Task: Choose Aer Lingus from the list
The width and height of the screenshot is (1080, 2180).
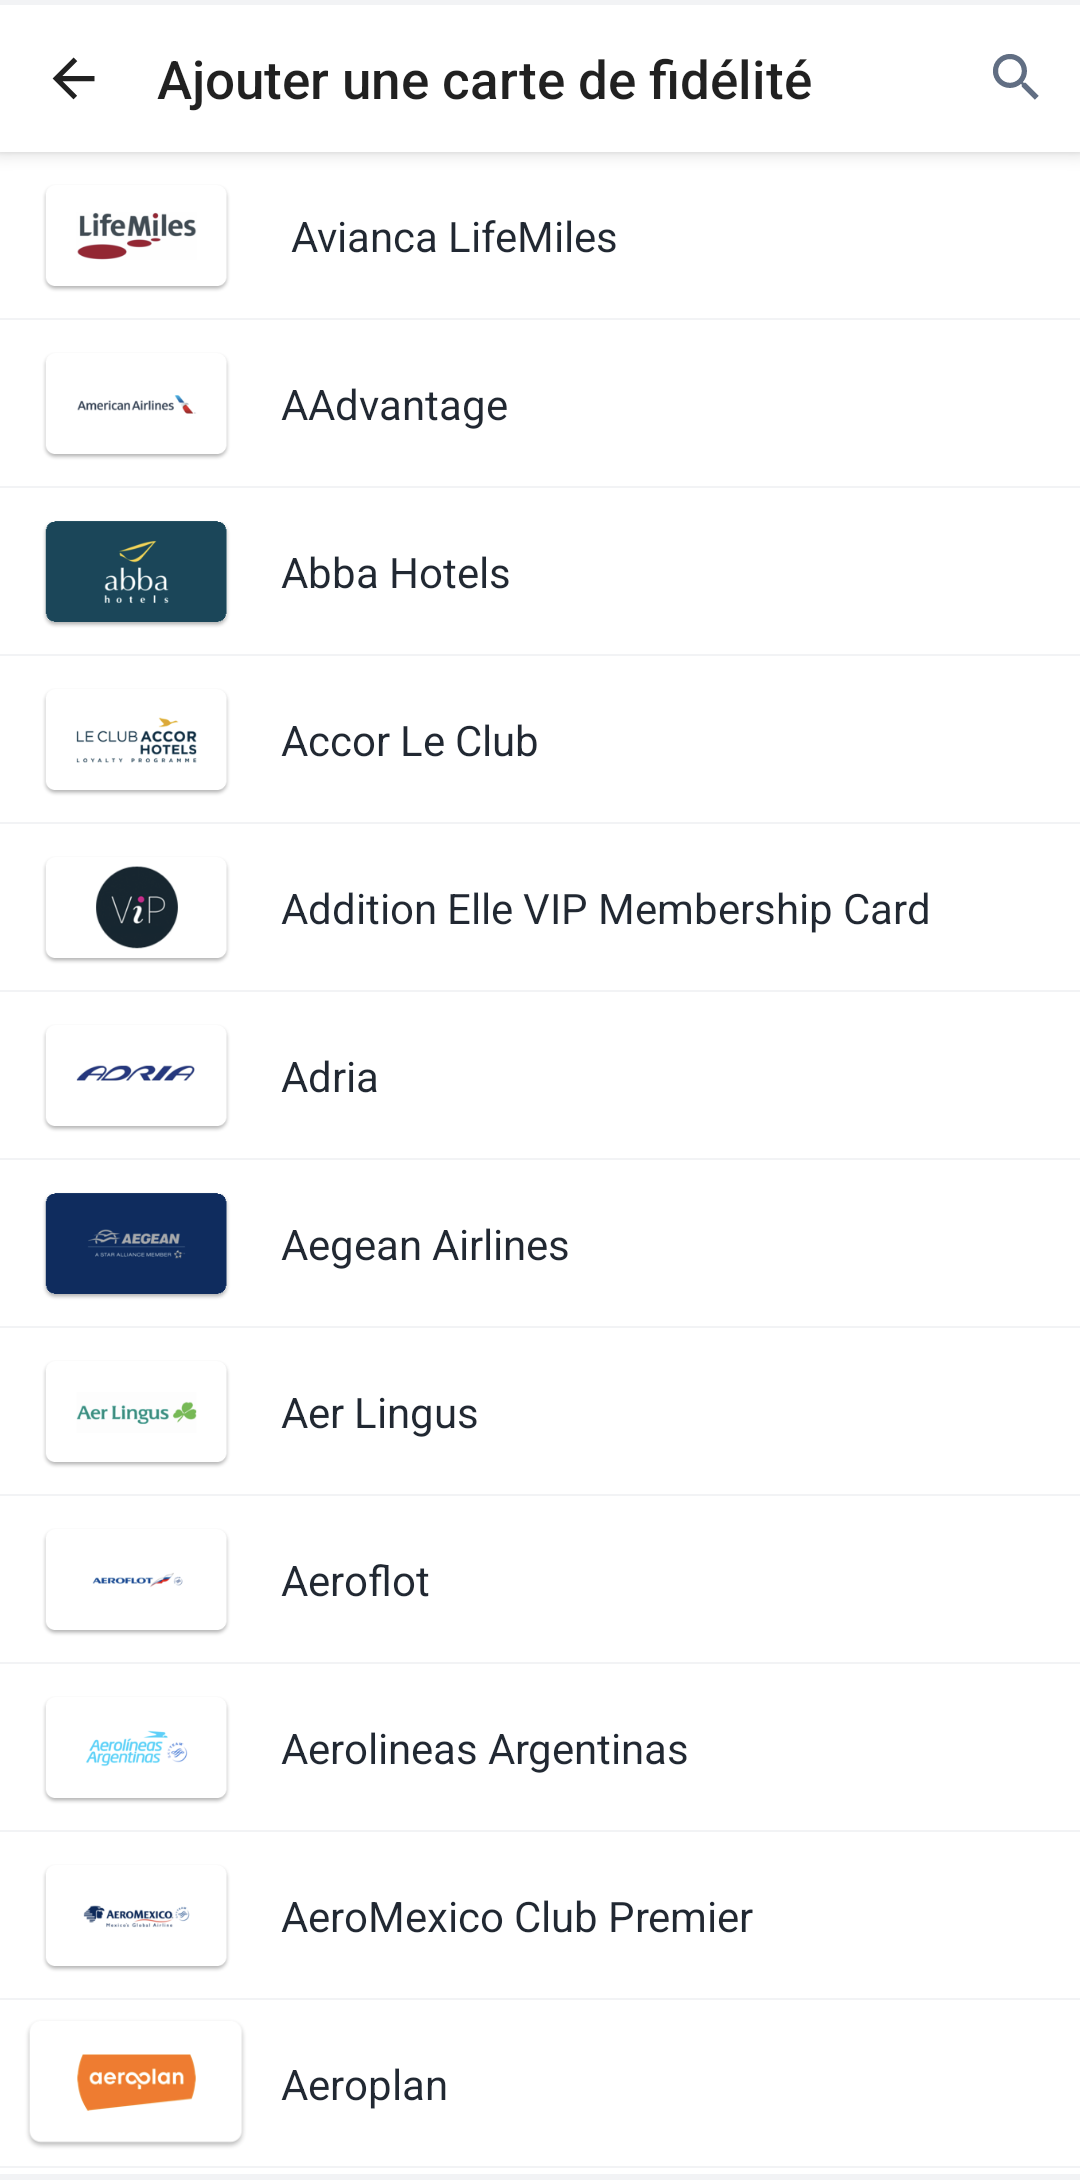Action: point(540,1413)
